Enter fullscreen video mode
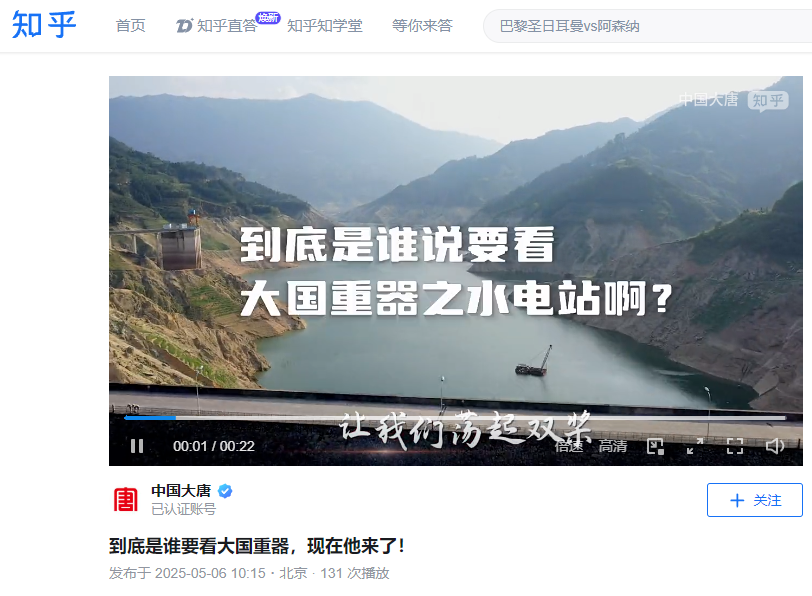Screen dimensions: 812x596 (x=735, y=446)
